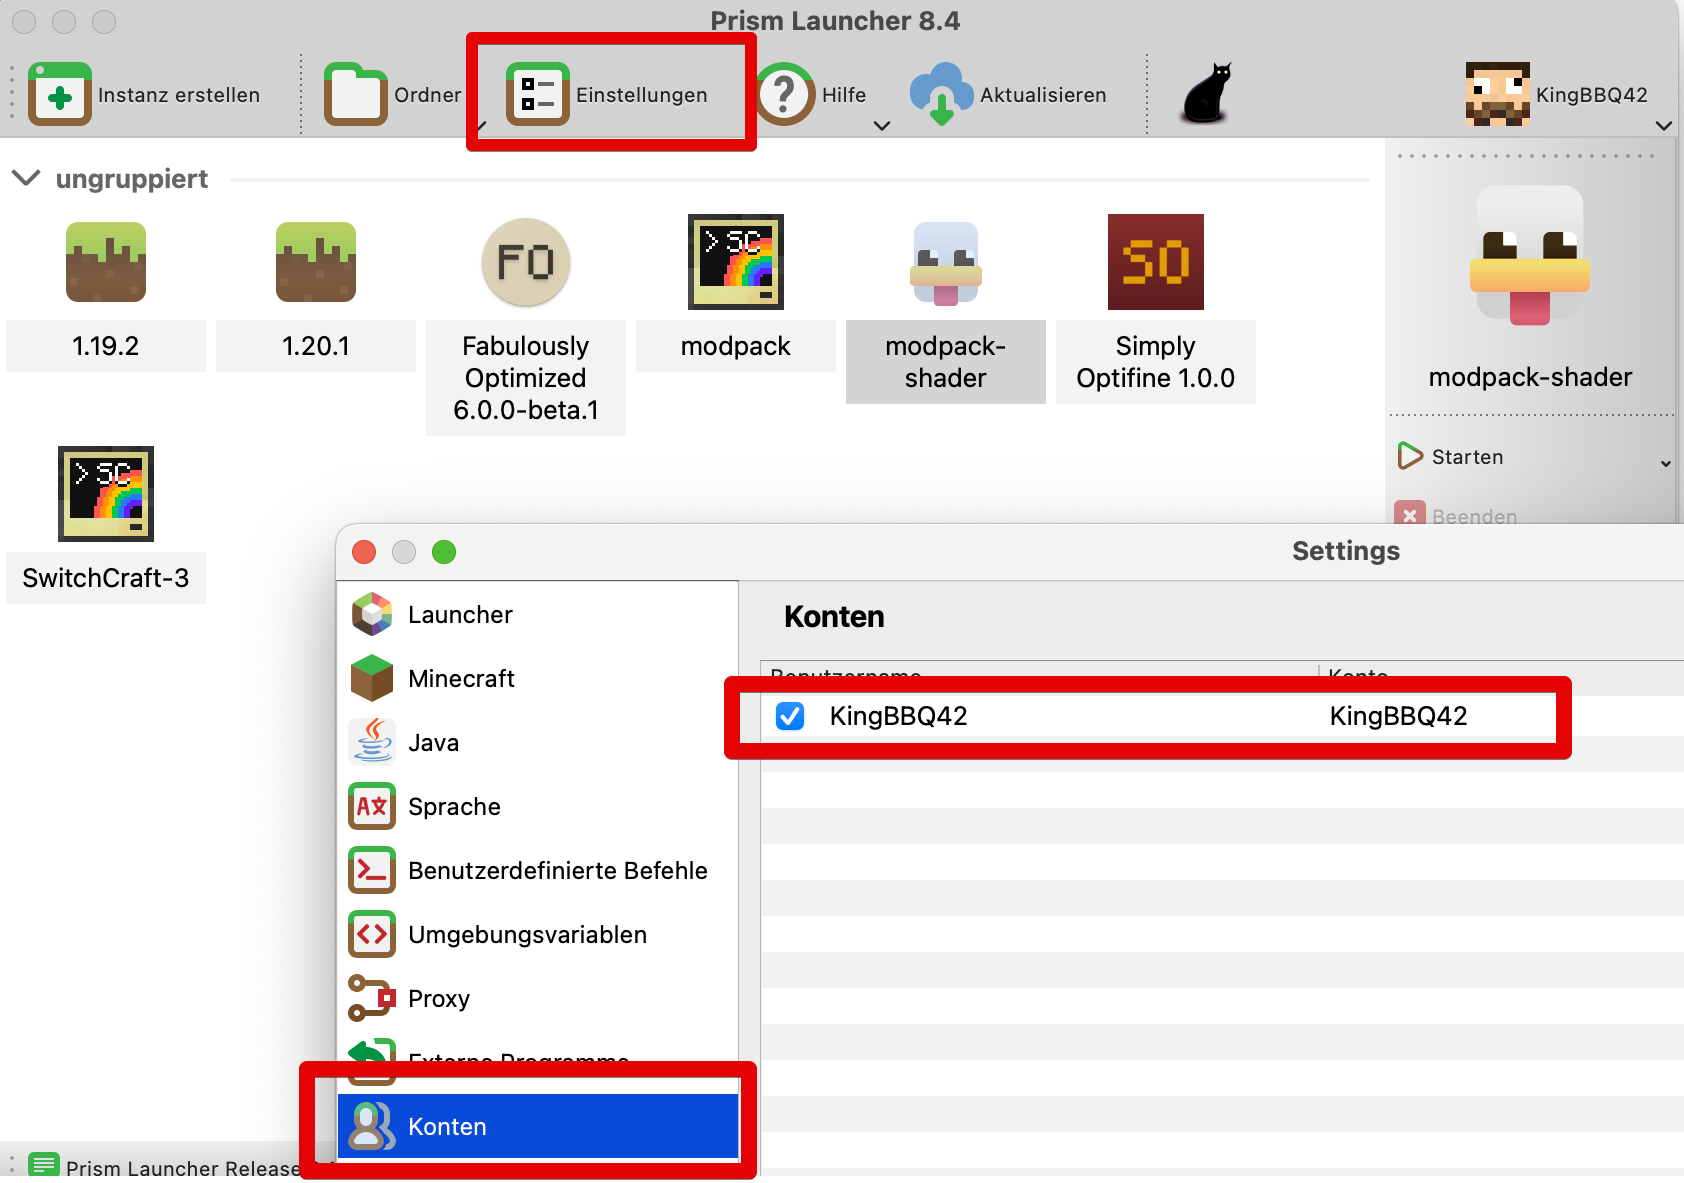The width and height of the screenshot is (1684, 1183).
Task: Open the KingBBQ42 account dropdown
Action: (1663, 126)
